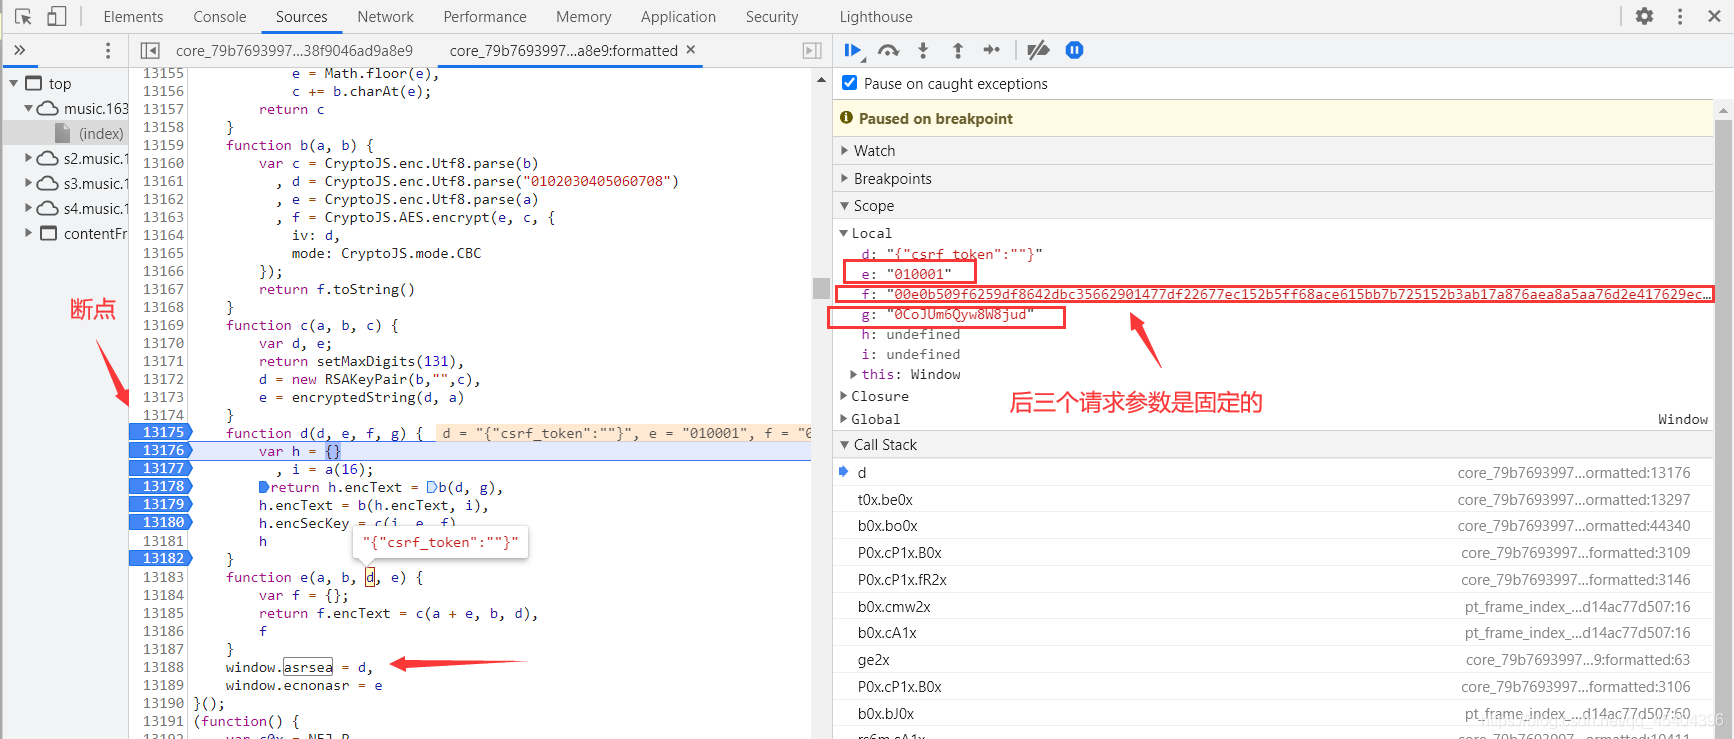The width and height of the screenshot is (1734, 739).
Task: Open source link core_79b7693997…ormatted:44340
Action: pyautogui.click(x=1574, y=526)
